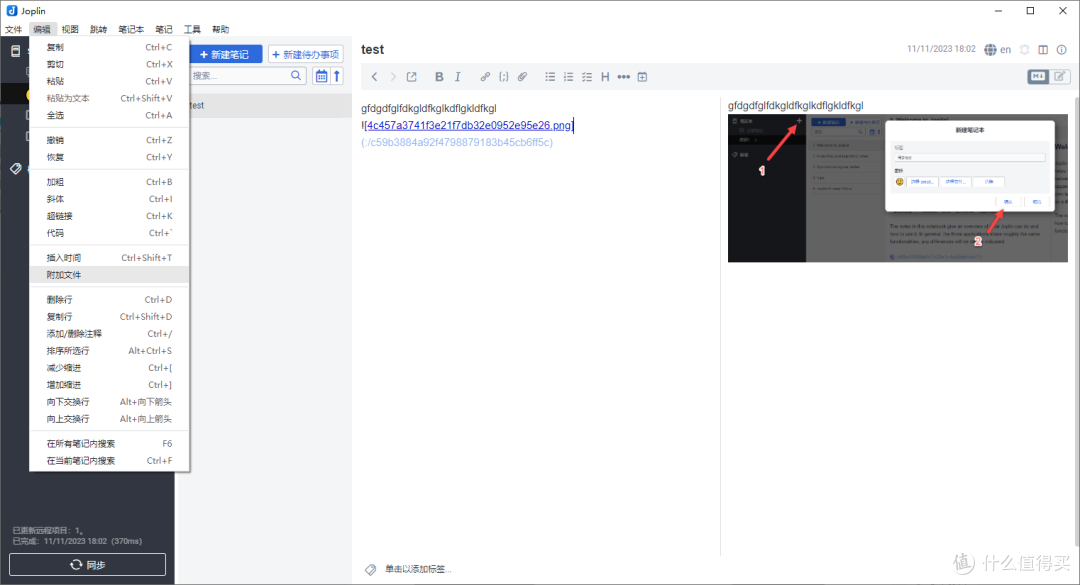Viewport: 1080px width, 585px height.
Task: Open the 文件 menu
Action: point(14,30)
